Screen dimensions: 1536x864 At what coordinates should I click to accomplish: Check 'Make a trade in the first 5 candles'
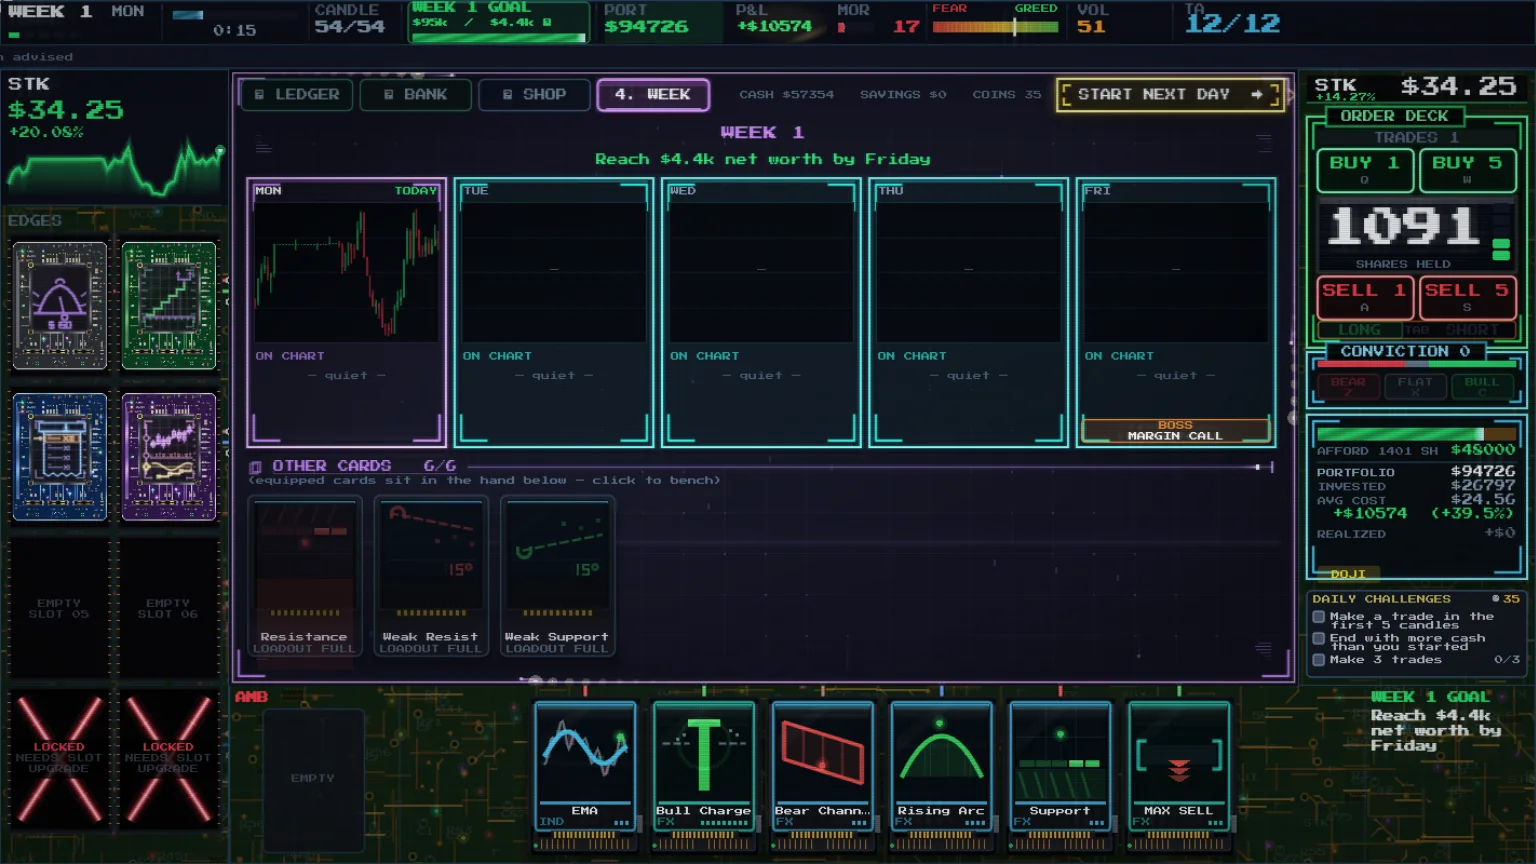1319,617
